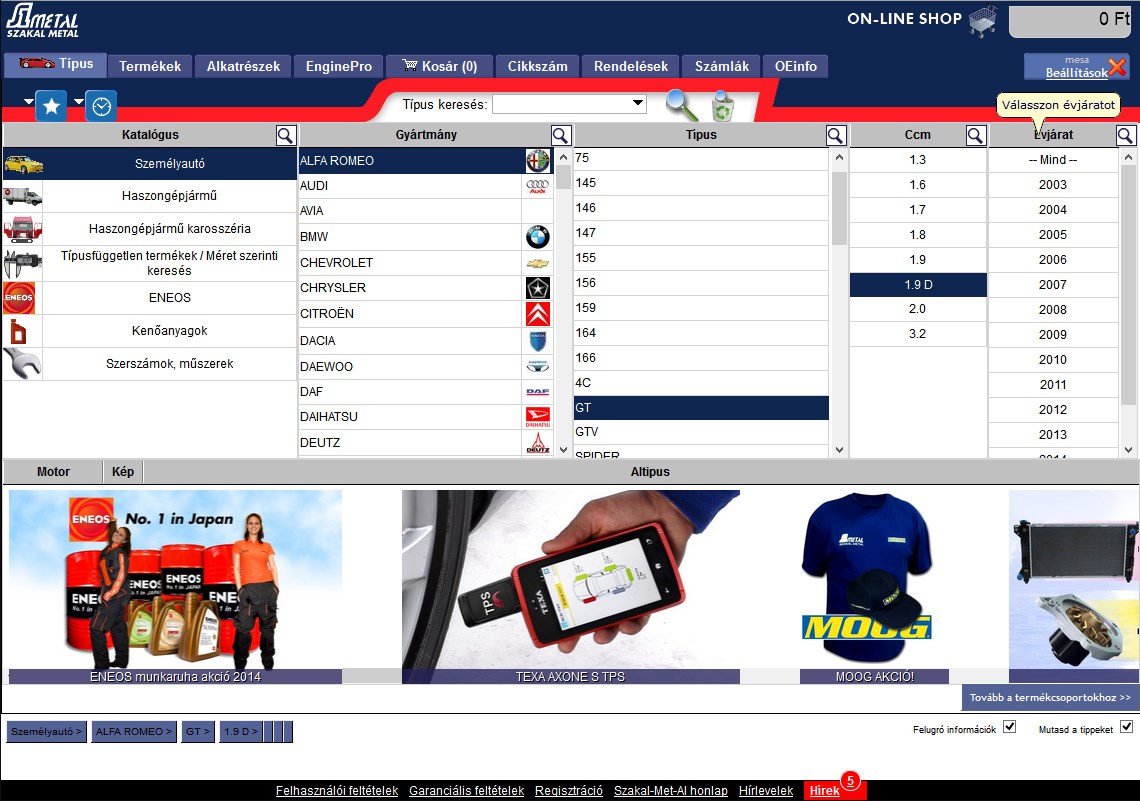Open the Cikkszám tab

(537, 66)
